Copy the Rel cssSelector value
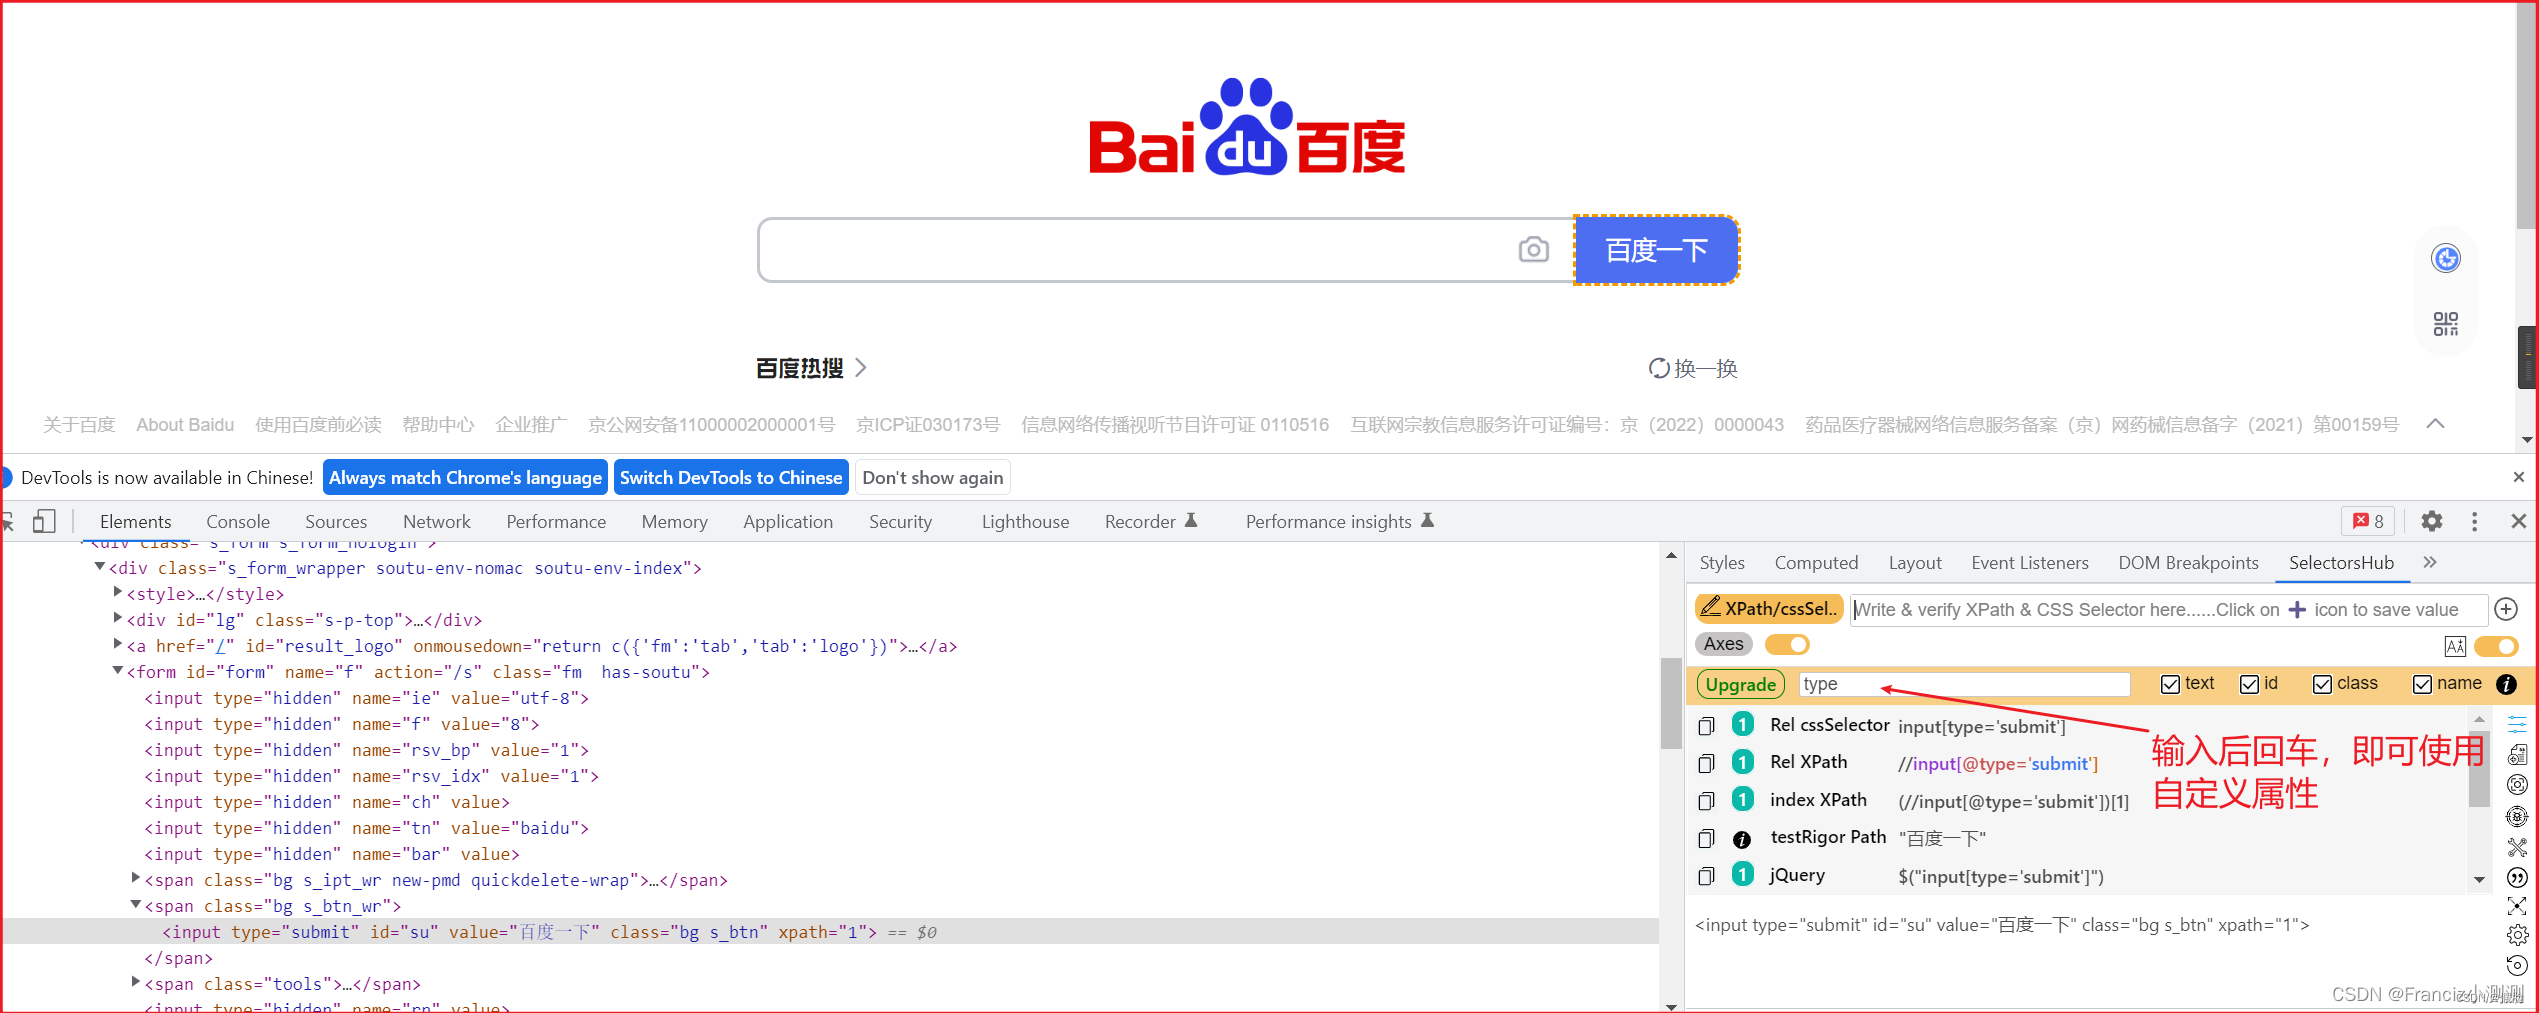2539x1013 pixels. point(1707,726)
